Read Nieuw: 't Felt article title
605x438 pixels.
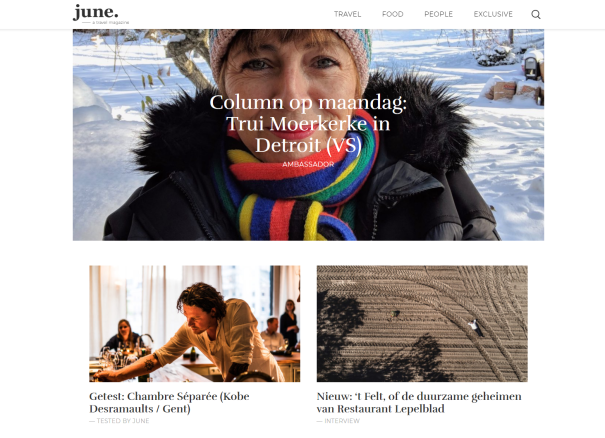(419, 402)
